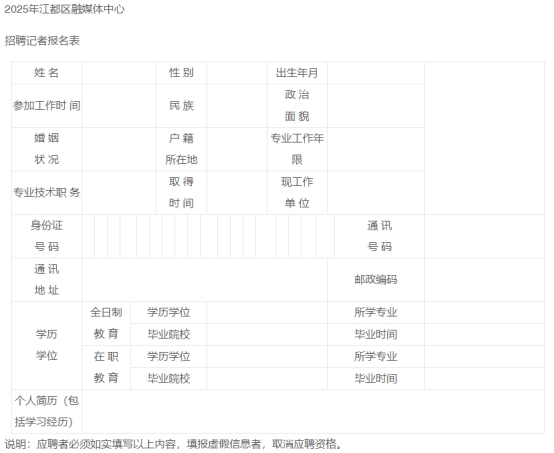554x453 pixels.
Task: Click the 政治面貌 value cell
Action: pos(376,106)
